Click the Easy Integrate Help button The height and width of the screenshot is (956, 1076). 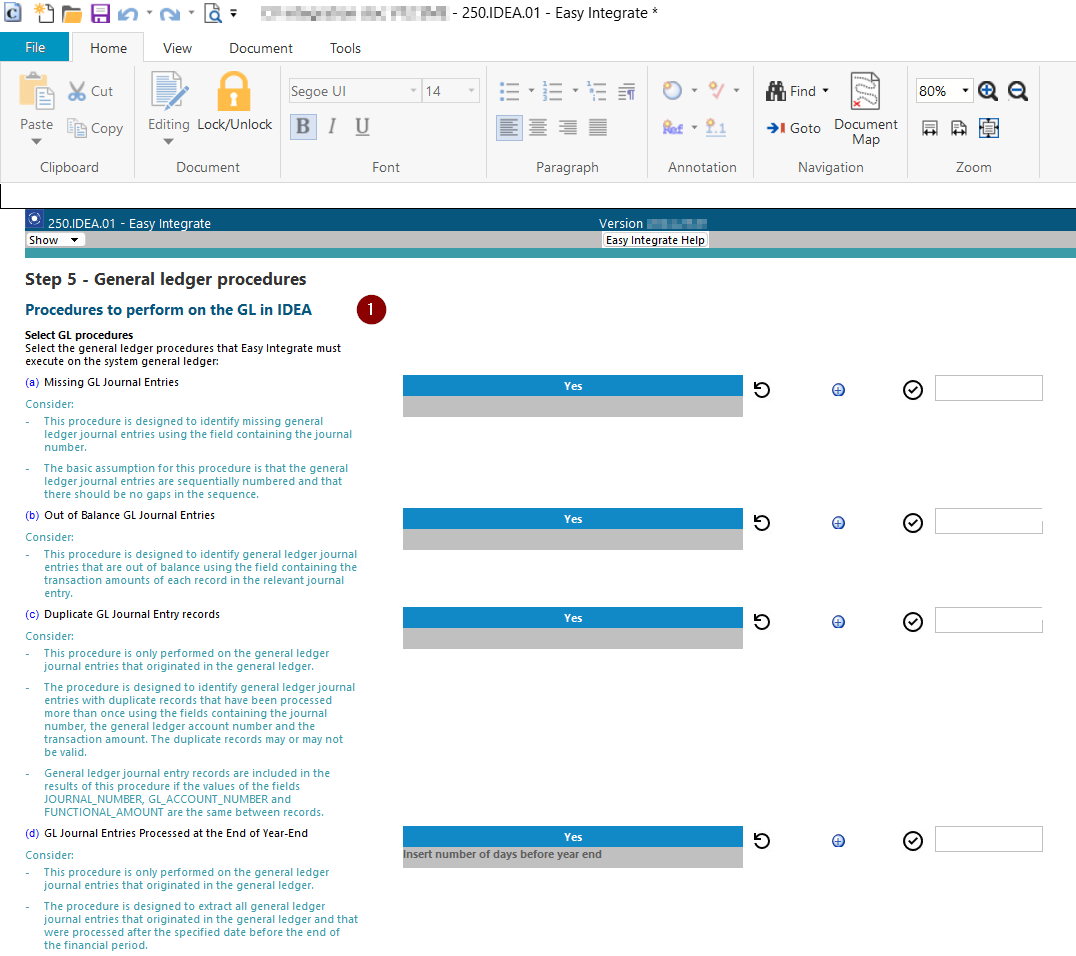[655, 240]
